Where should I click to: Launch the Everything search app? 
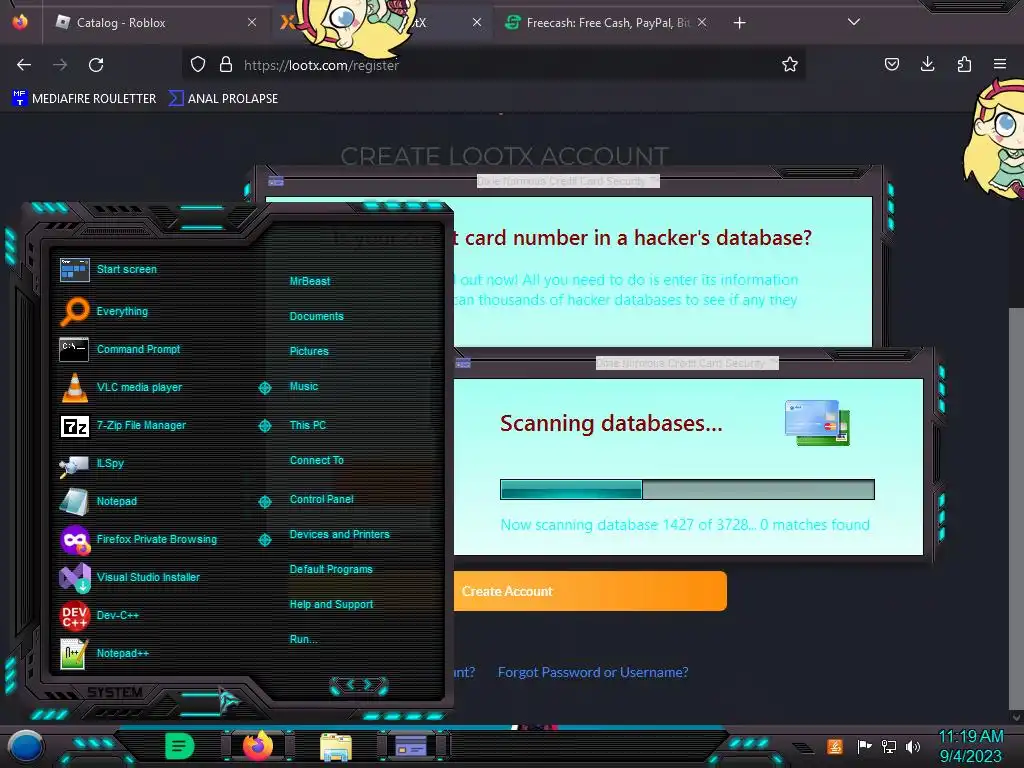tap(103, 311)
